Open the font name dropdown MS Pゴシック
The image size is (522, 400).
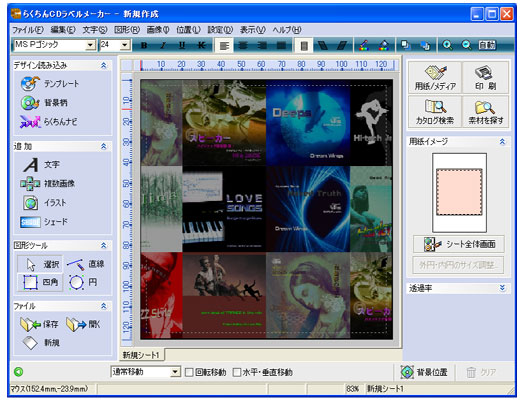(90, 45)
